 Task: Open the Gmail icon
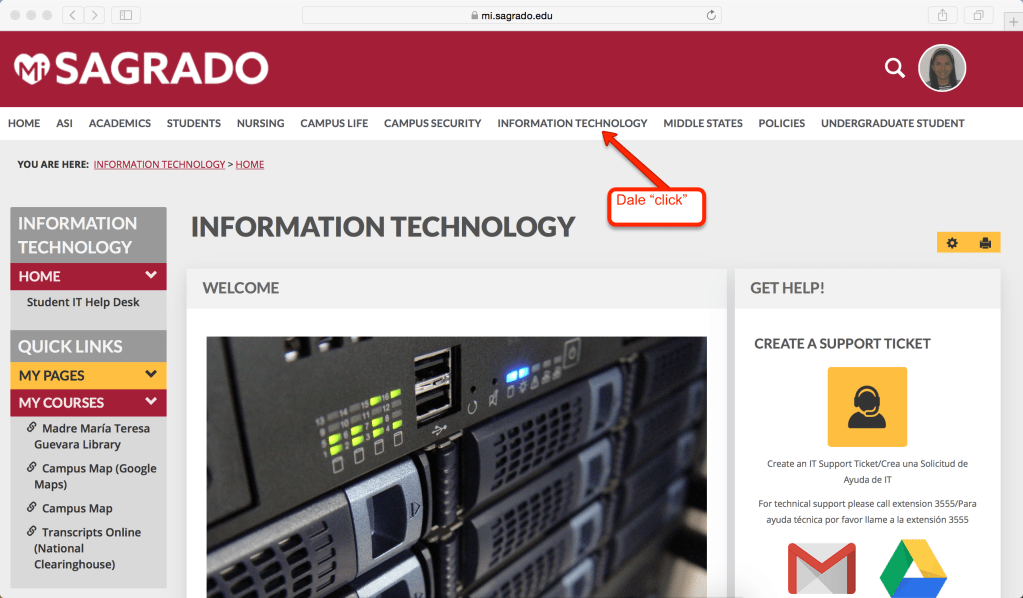point(821,568)
